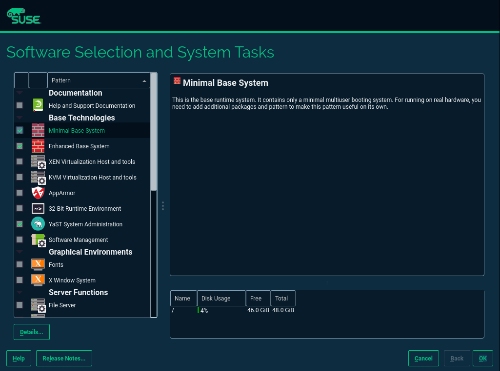Viewport: 500px width, 371px height.
Task: Click the 4% disk usage bar
Action: [221, 310]
